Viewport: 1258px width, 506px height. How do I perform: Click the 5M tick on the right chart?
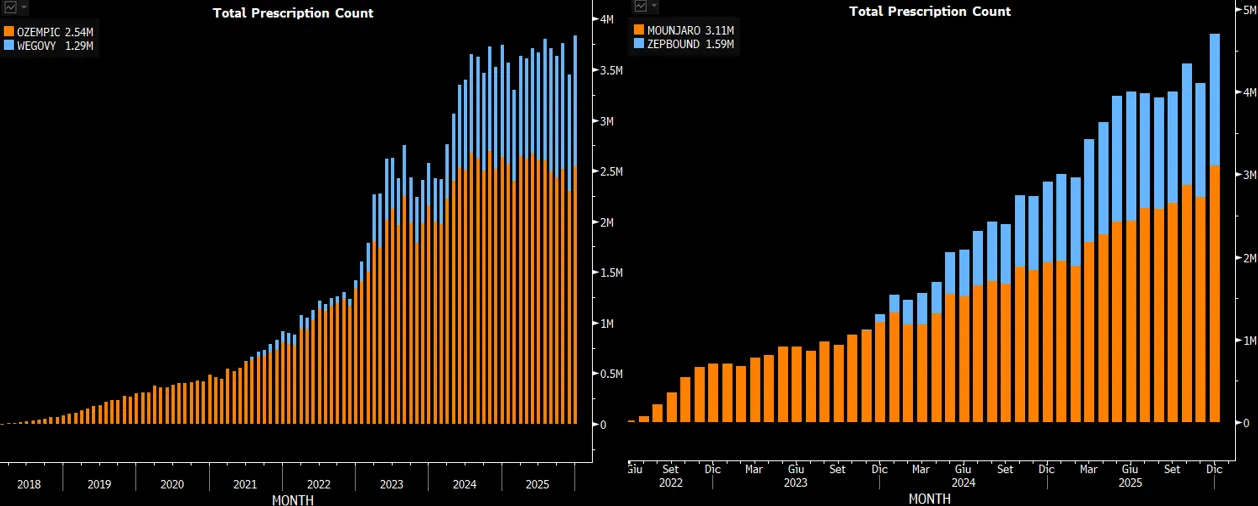[1250, 9]
